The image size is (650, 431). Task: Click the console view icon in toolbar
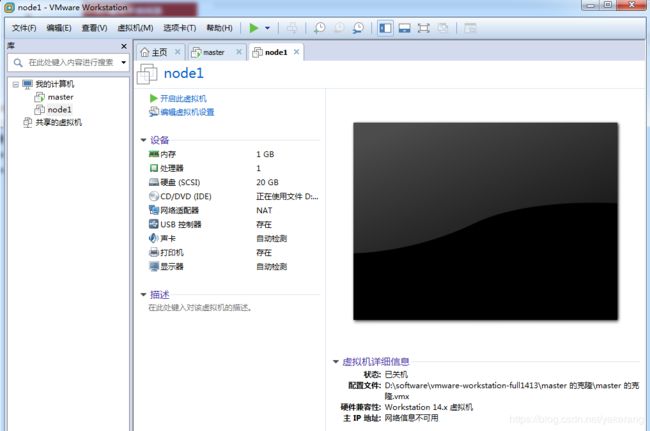(470, 28)
